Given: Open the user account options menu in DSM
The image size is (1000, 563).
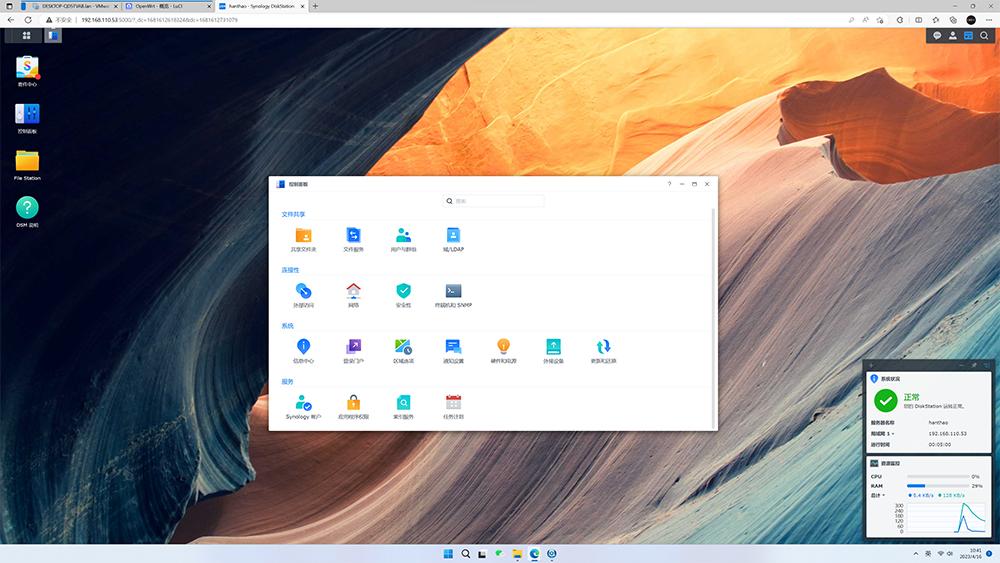Looking at the screenshot, I should pyautogui.click(x=953, y=35).
